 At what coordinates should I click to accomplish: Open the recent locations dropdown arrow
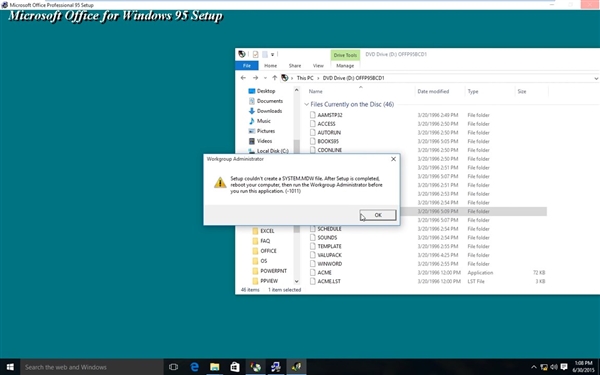[x=265, y=78]
